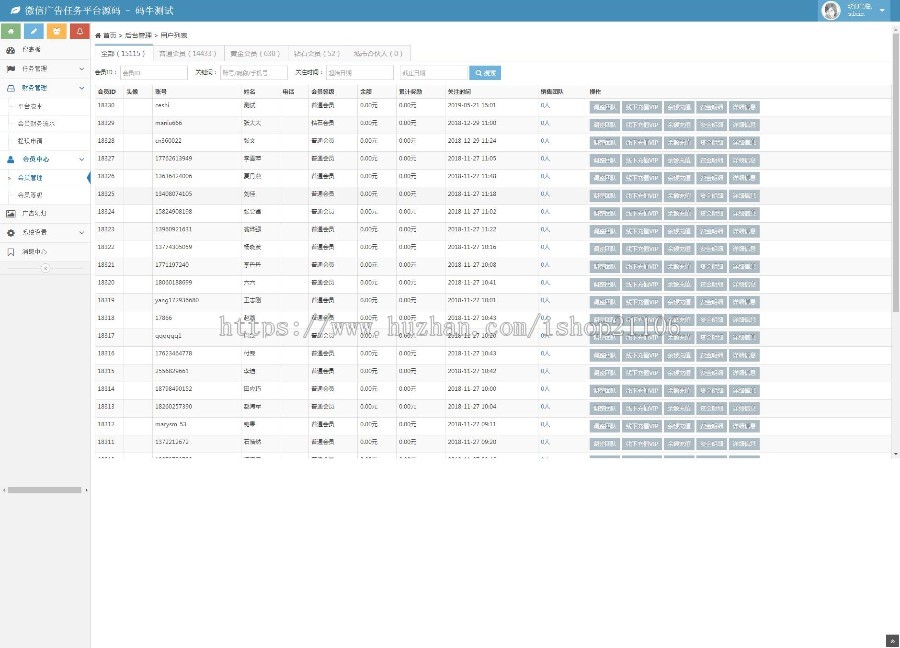Screen dimensions: 900x648
Task: Click the person icon for 会员中心
Action: [x=10, y=159]
